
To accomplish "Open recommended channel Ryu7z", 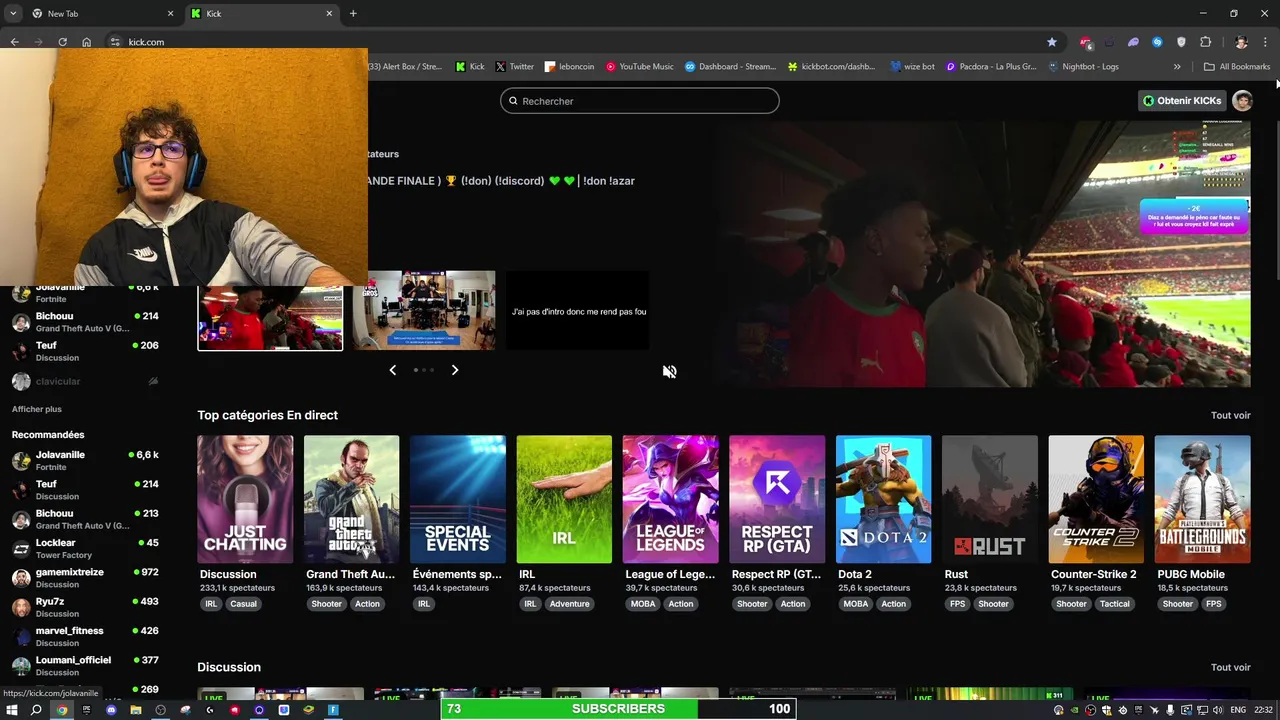I will (x=85, y=607).
